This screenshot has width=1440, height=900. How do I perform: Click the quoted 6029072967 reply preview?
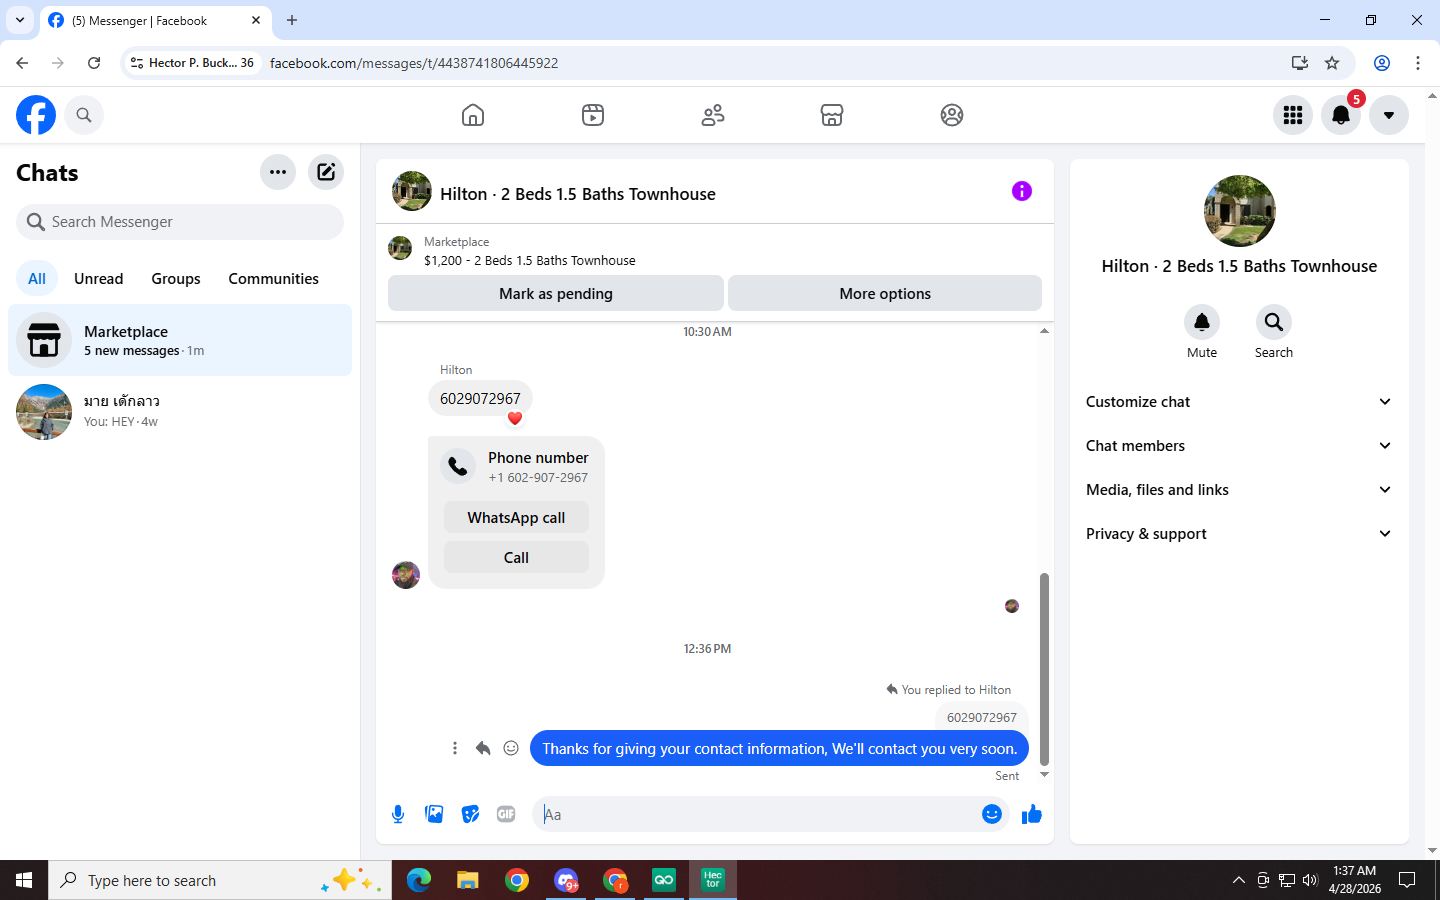coord(982,717)
